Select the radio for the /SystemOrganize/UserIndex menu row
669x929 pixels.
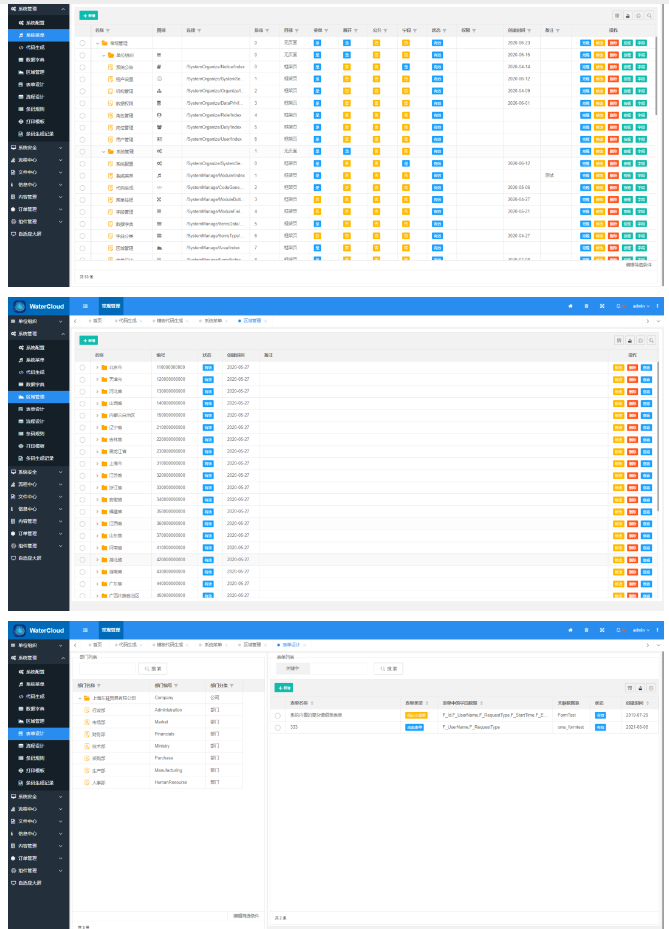(x=82, y=140)
